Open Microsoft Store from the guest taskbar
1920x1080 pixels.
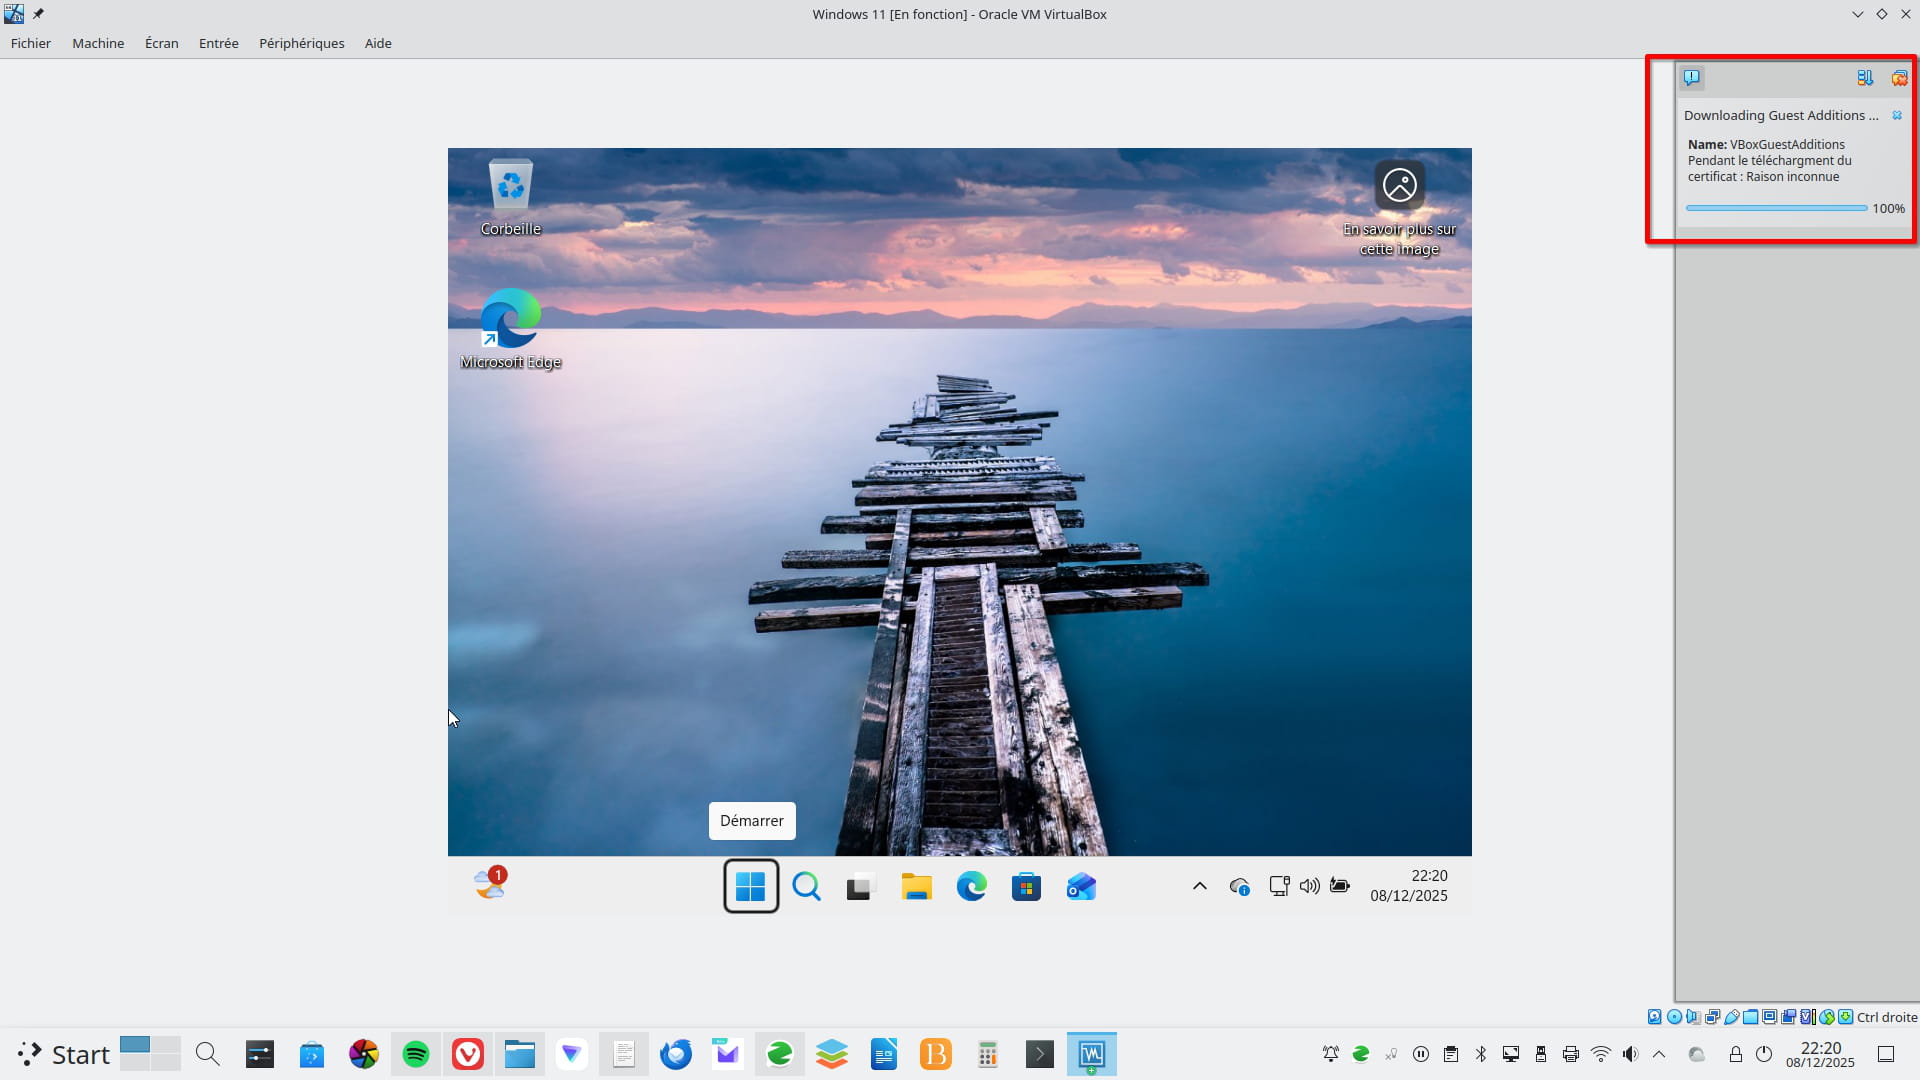(1026, 887)
